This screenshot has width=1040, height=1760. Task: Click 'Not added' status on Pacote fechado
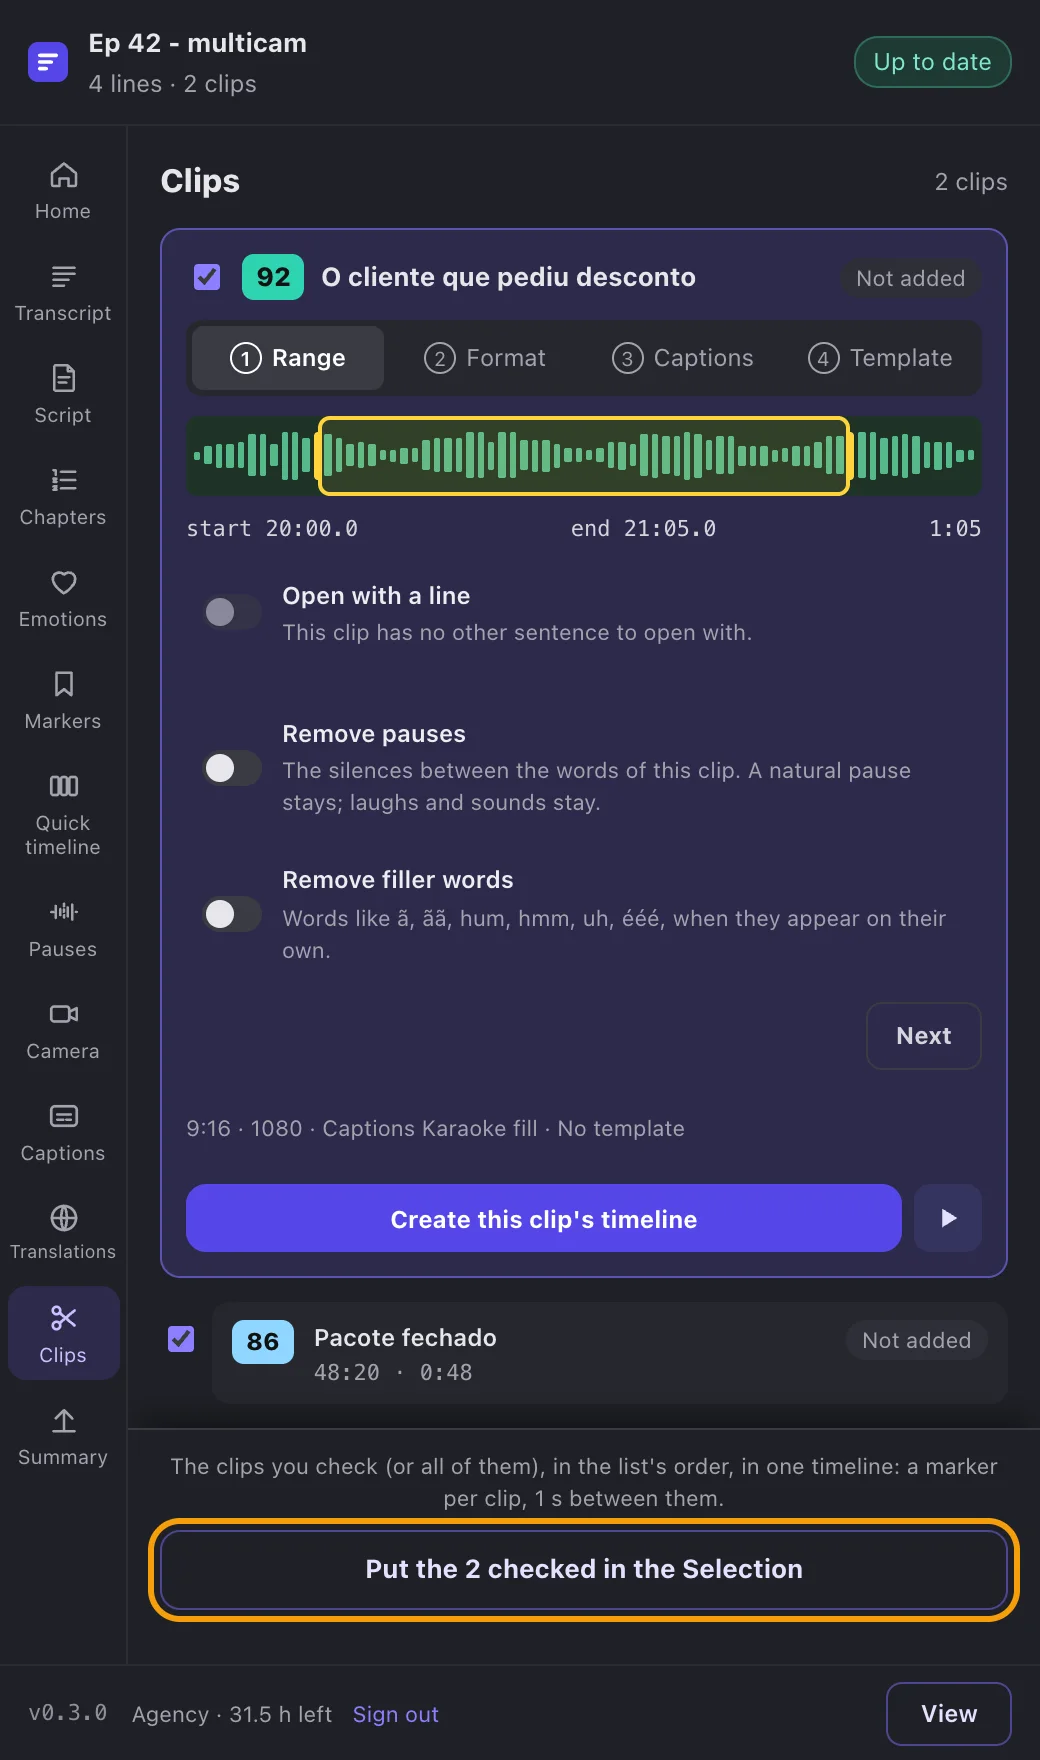[x=916, y=1340]
